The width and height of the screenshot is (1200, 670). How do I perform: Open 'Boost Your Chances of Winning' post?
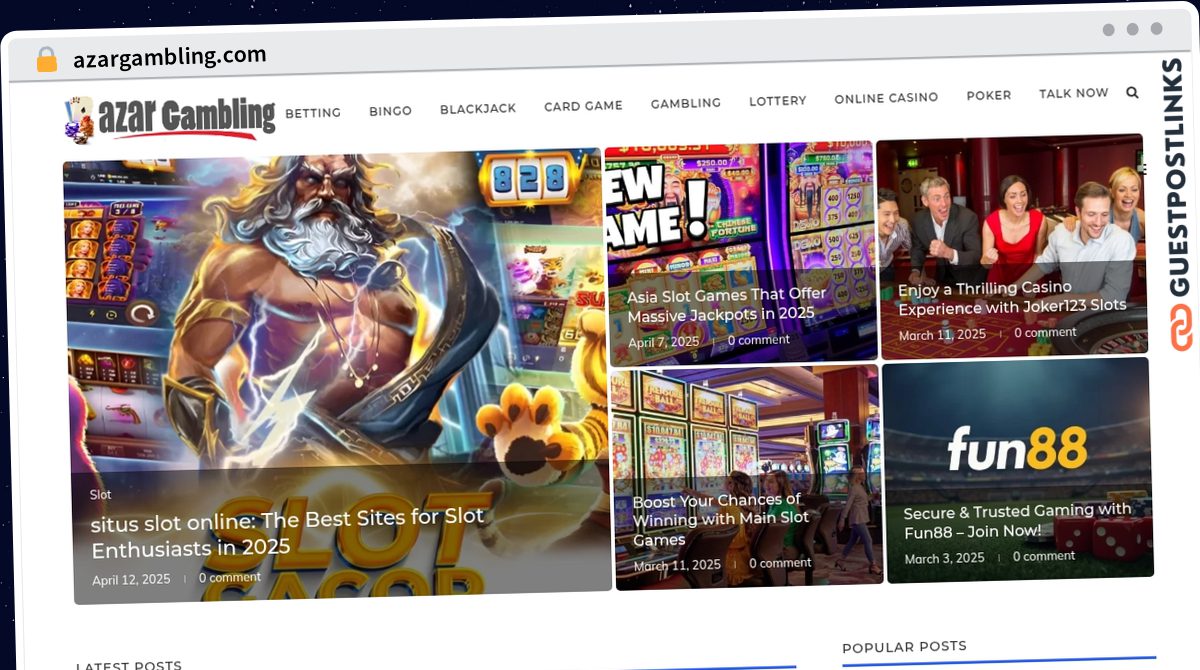721,519
